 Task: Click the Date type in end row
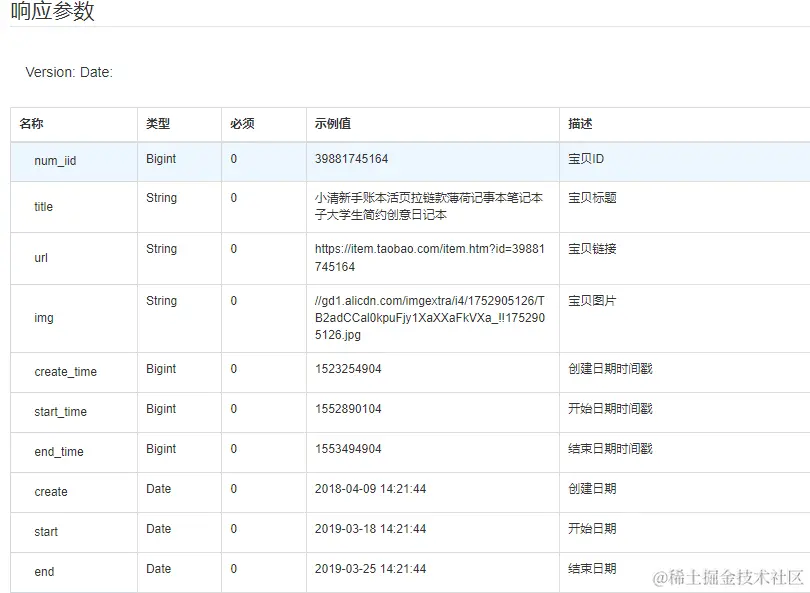(x=159, y=569)
